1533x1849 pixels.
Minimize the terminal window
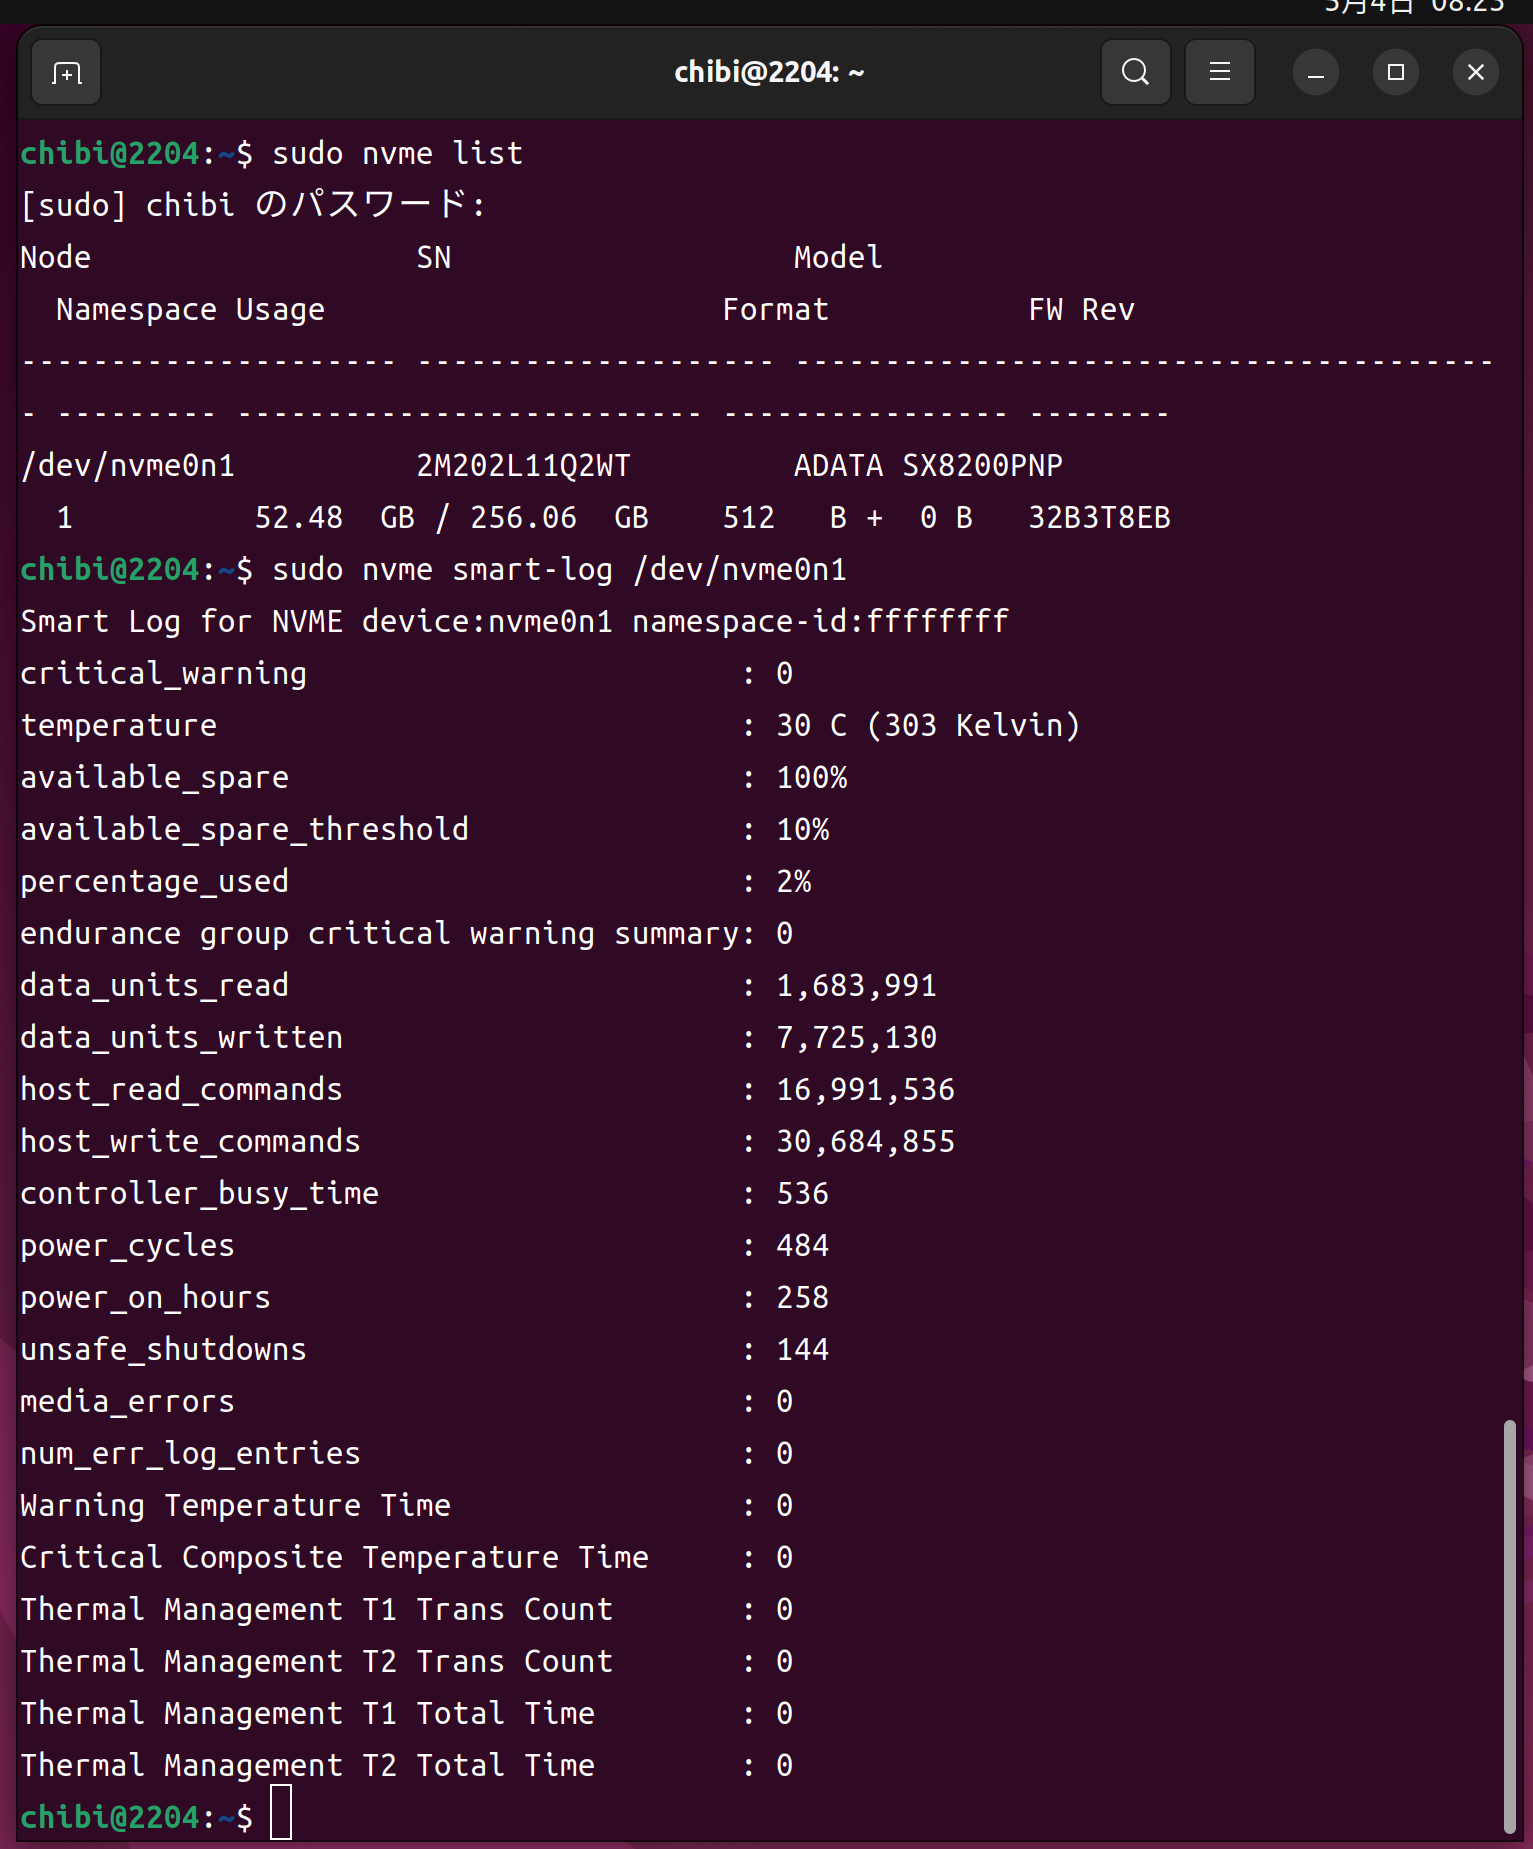(1315, 73)
